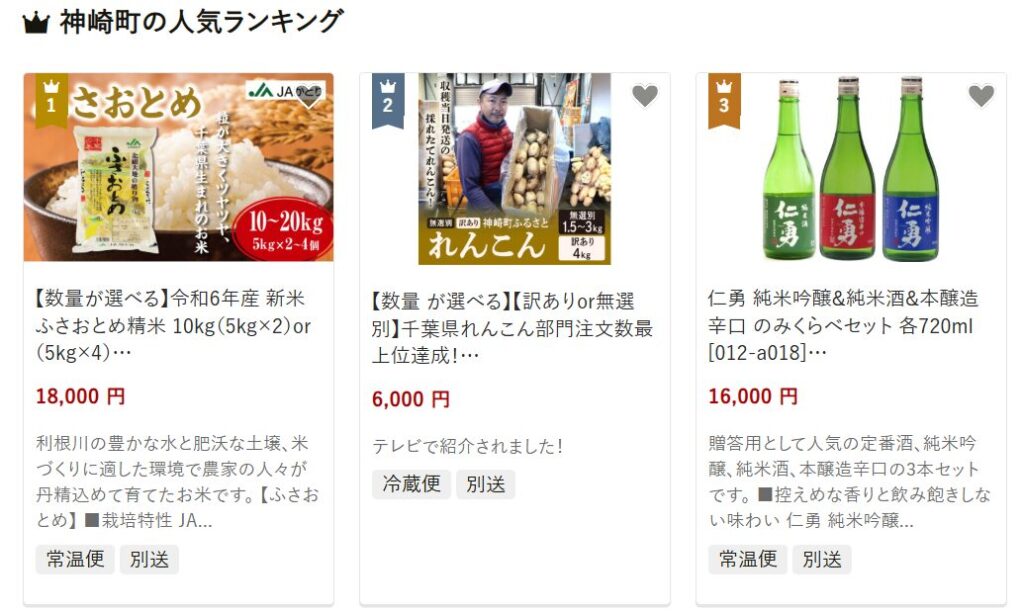Click the 18,000 円 price
Viewport: 1024px width, 612px height.
80,396
